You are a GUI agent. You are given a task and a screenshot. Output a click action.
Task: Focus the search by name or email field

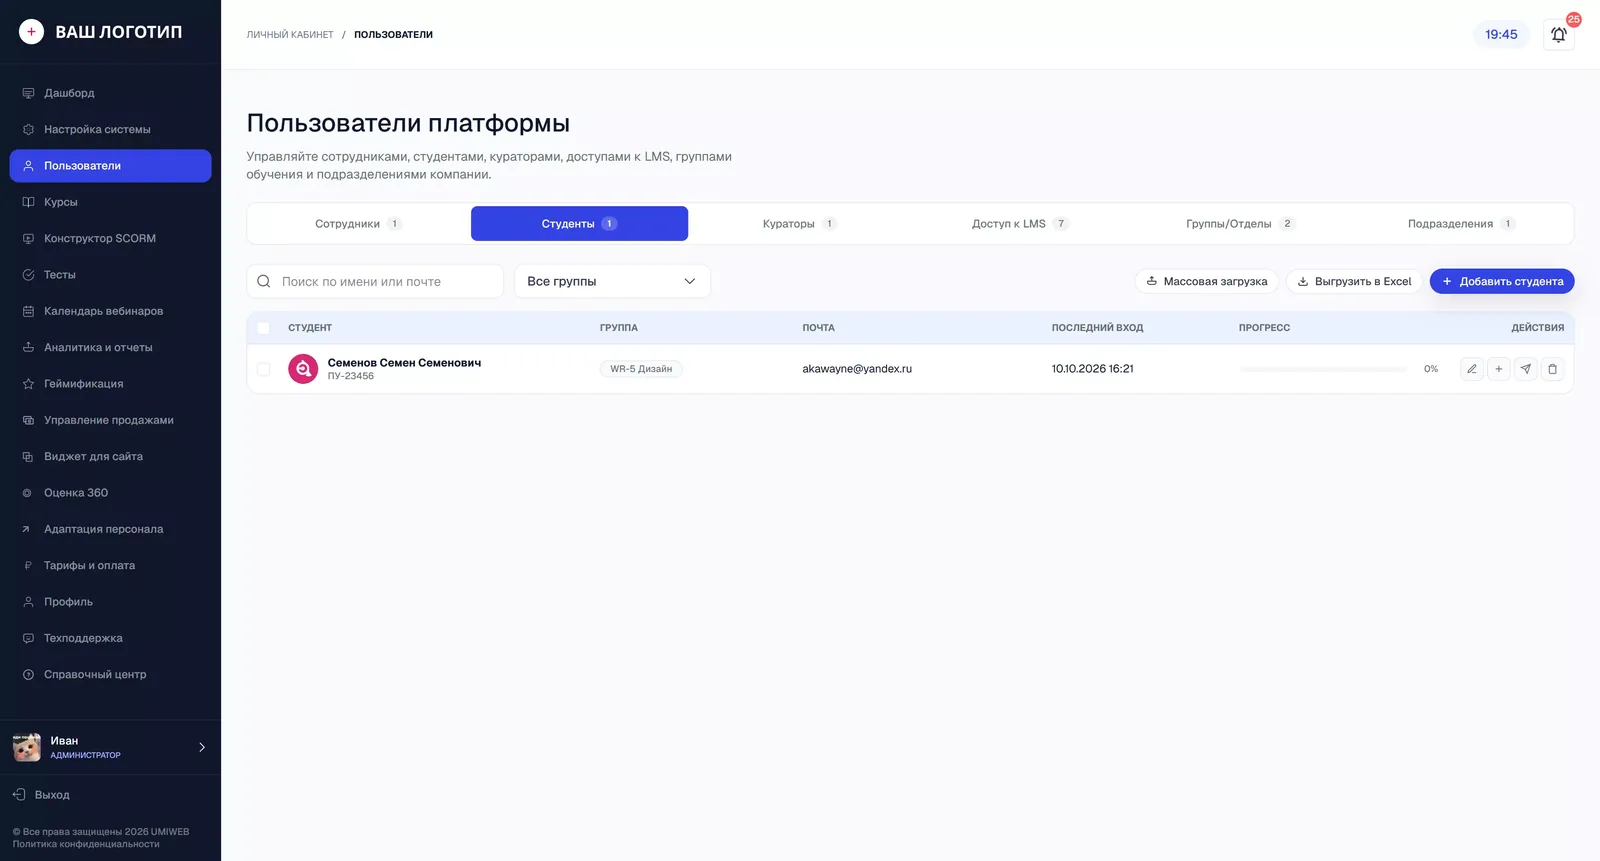(x=375, y=282)
